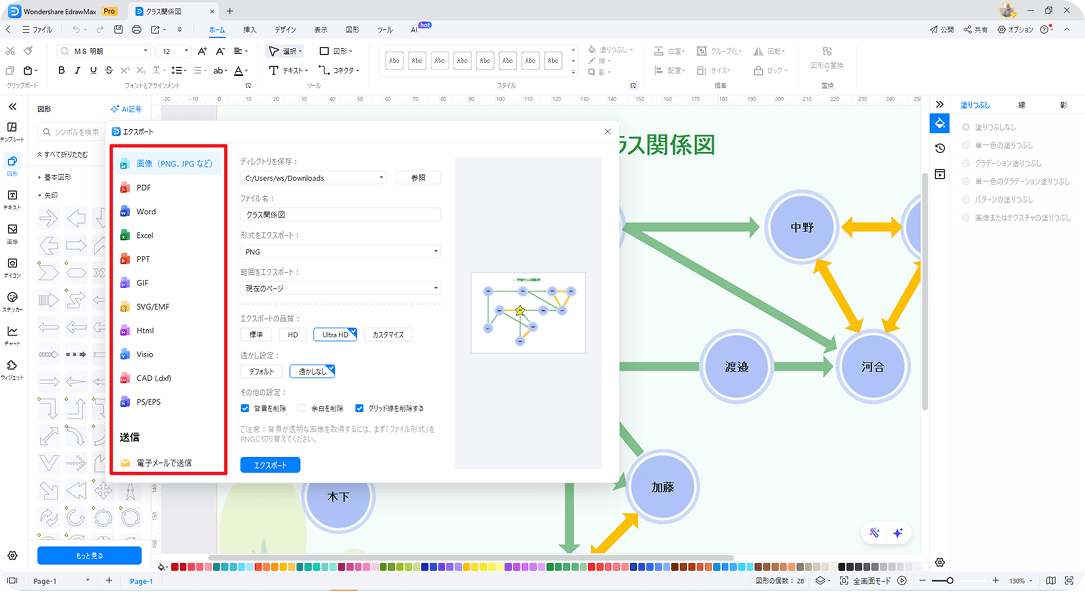This screenshot has height=592, width=1085.
Task: Open the history clock icon in right sidebar
Action: tap(940, 149)
